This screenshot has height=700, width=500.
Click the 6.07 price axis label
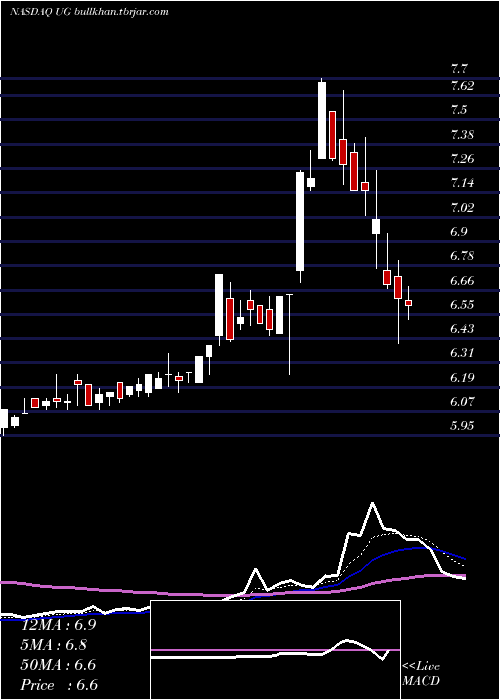[x=462, y=402]
